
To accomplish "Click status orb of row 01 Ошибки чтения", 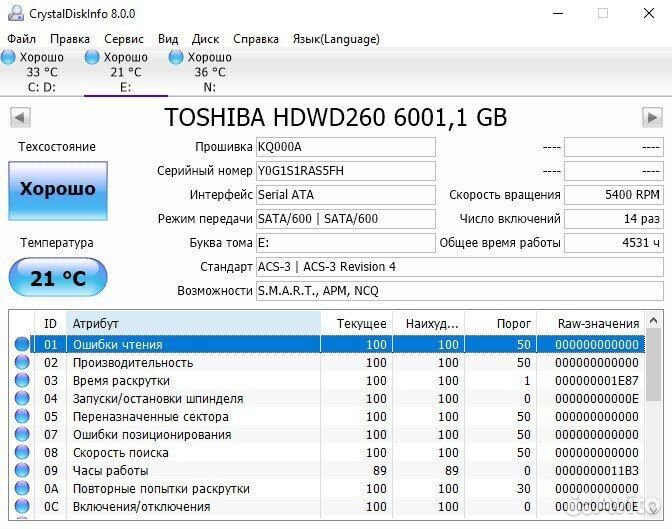I will point(22,344).
